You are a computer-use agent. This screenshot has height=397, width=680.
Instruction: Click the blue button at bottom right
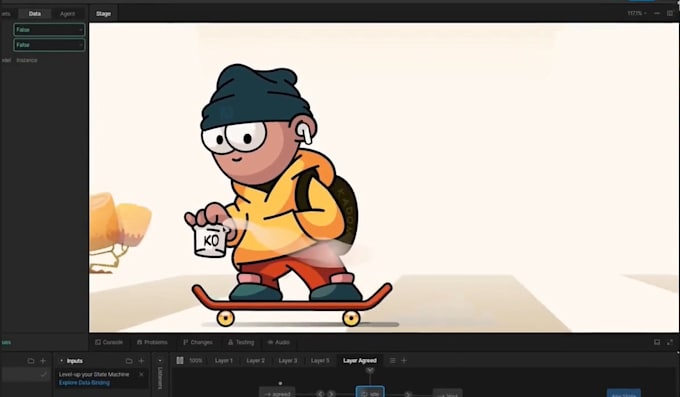[x=624, y=393]
